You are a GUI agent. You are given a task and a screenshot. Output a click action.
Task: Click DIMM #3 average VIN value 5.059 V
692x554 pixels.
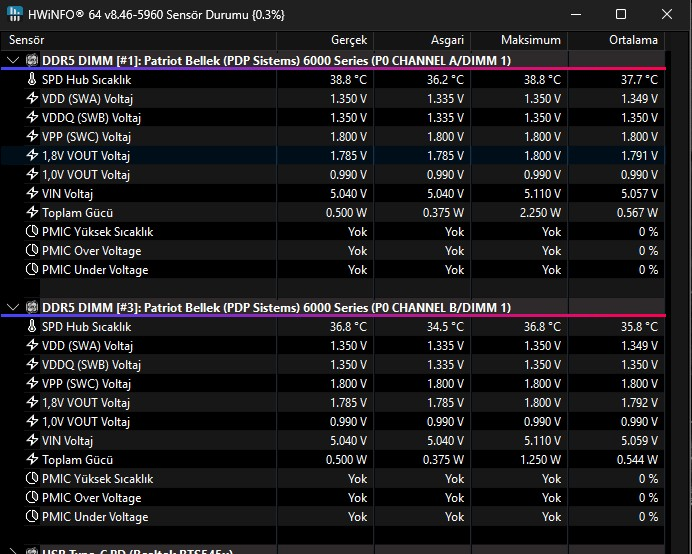pos(639,441)
